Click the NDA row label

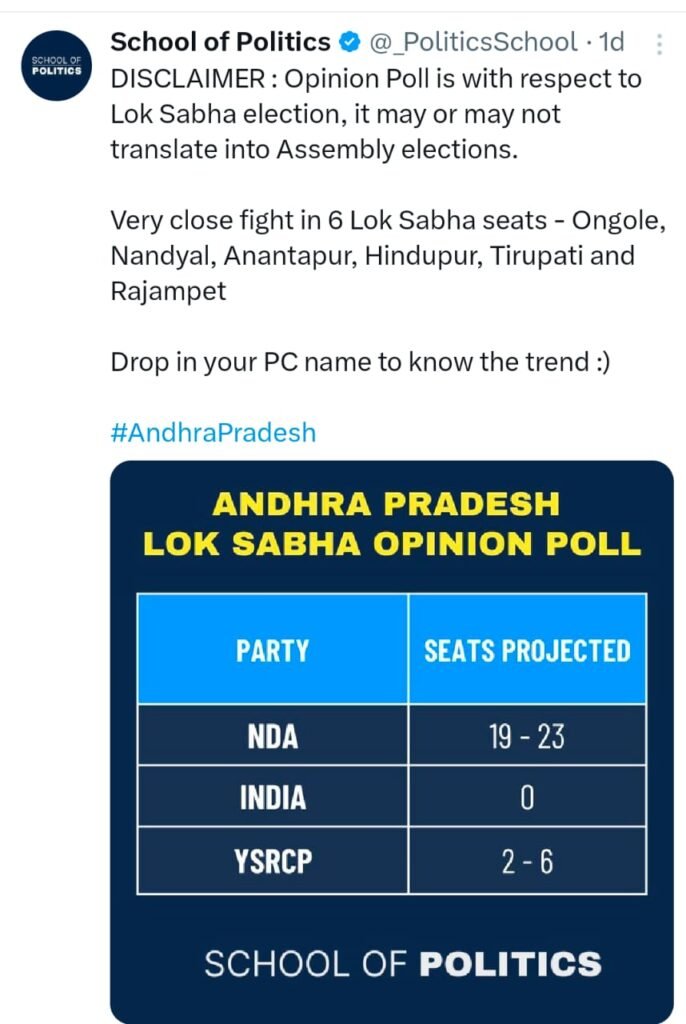click(x=272, y=737)
